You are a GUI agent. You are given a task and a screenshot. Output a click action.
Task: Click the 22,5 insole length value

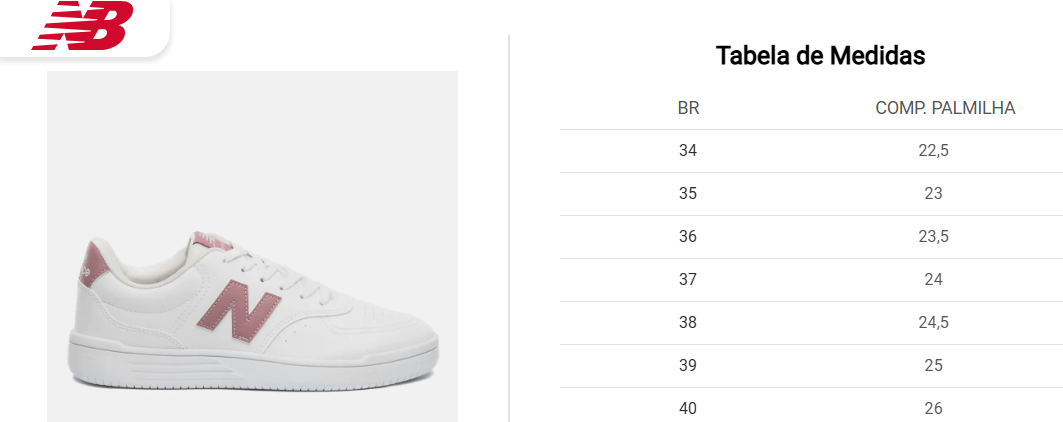(x=933, y=151)
